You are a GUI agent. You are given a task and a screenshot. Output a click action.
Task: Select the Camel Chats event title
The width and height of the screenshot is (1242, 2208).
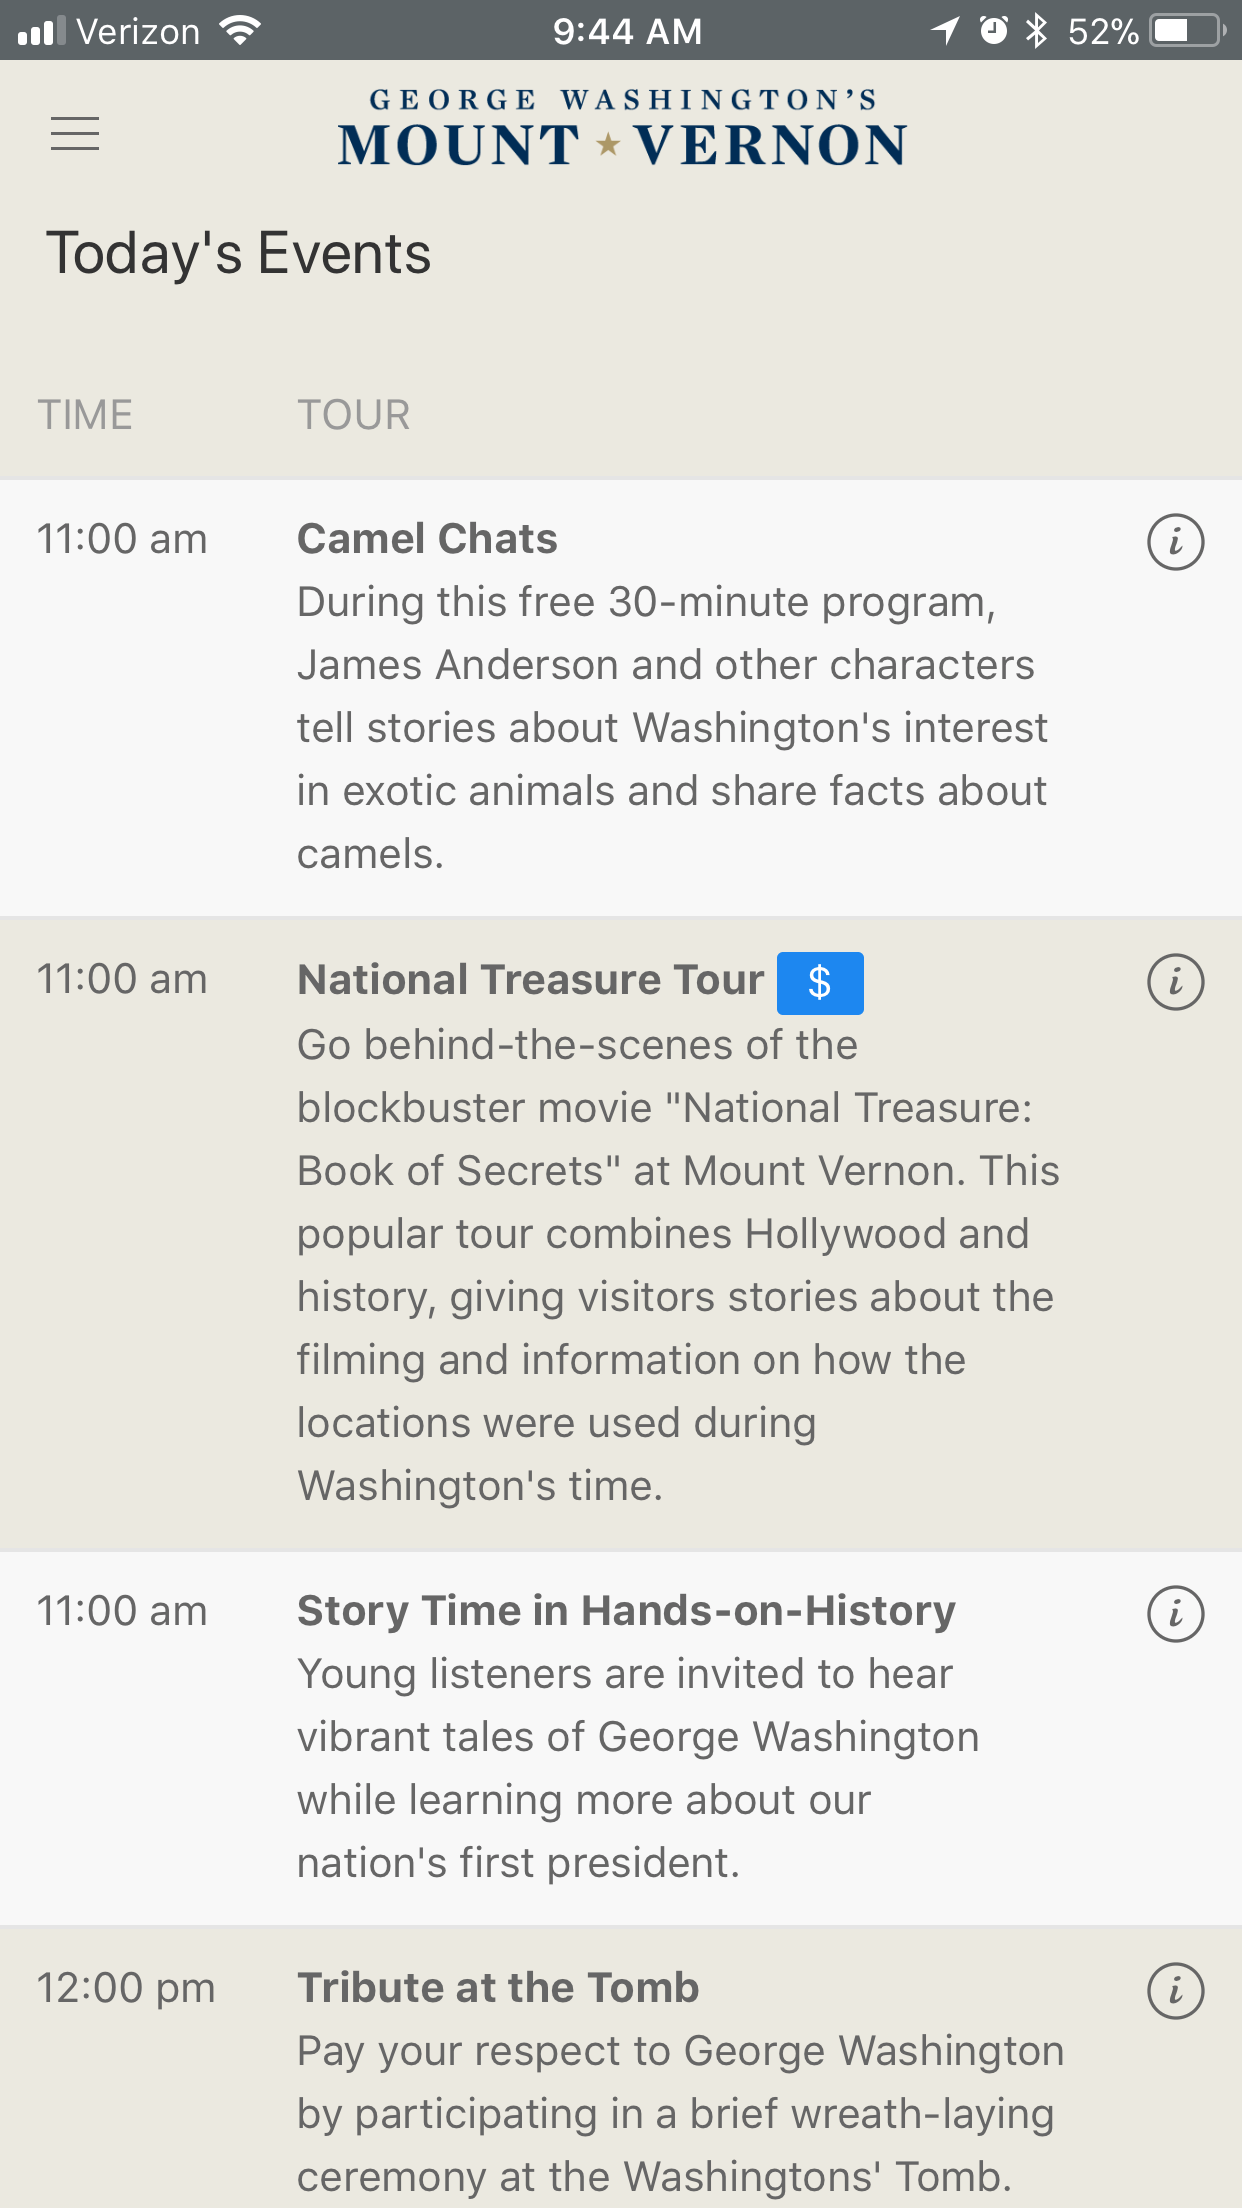427,539
